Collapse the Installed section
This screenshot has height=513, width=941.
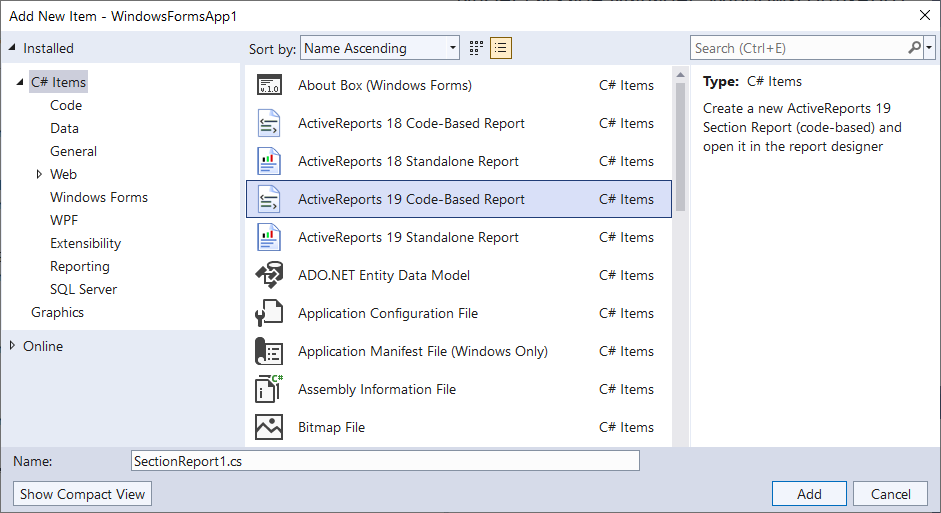pos(12,48)
